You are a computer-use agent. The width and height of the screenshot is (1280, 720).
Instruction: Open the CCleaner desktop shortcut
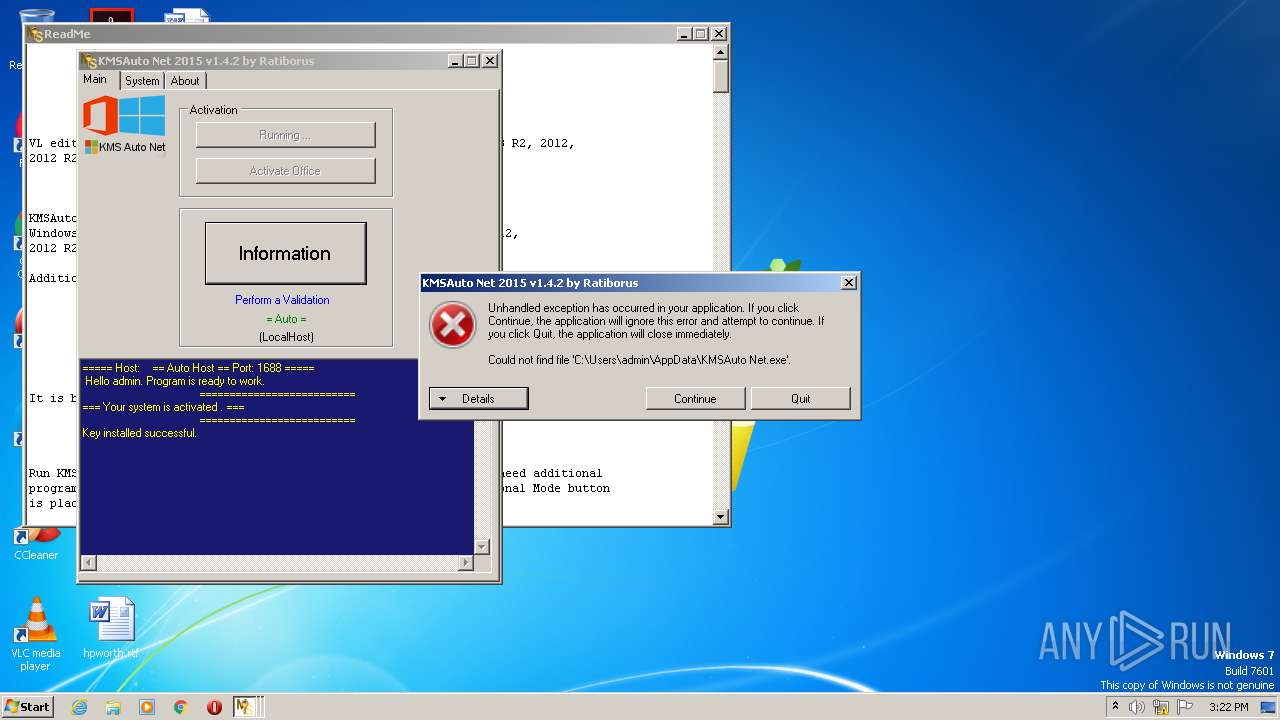[36, 545]
